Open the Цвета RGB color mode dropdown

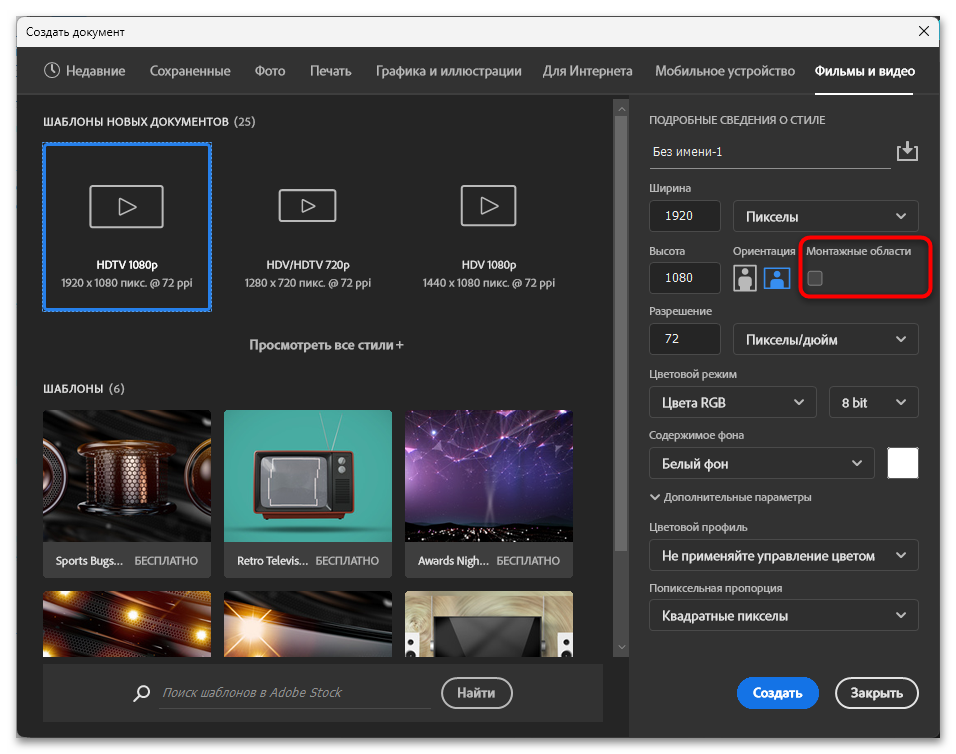[x=732, y=402]
